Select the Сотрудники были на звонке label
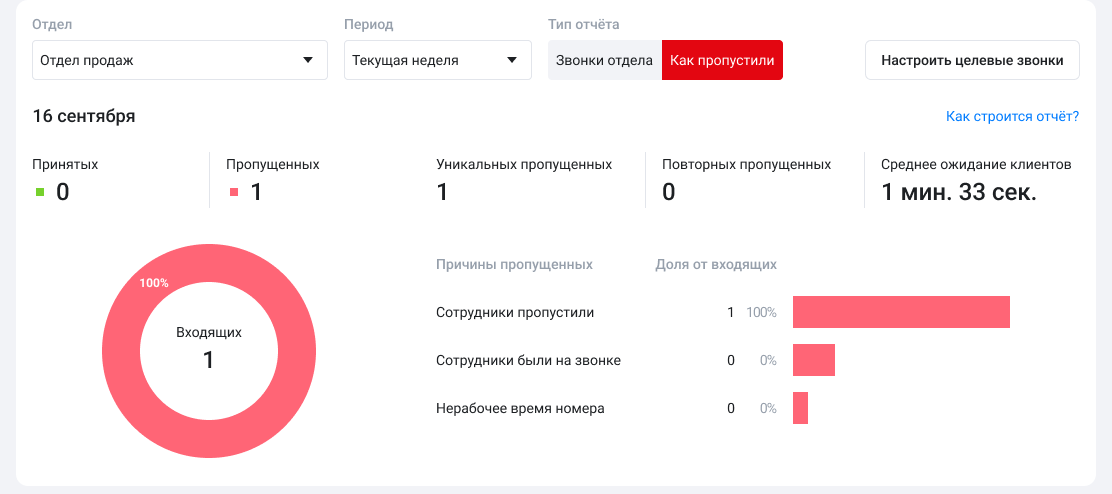Image resolution: width=1112 pixels, height=494 pixels. coord(528,360)
